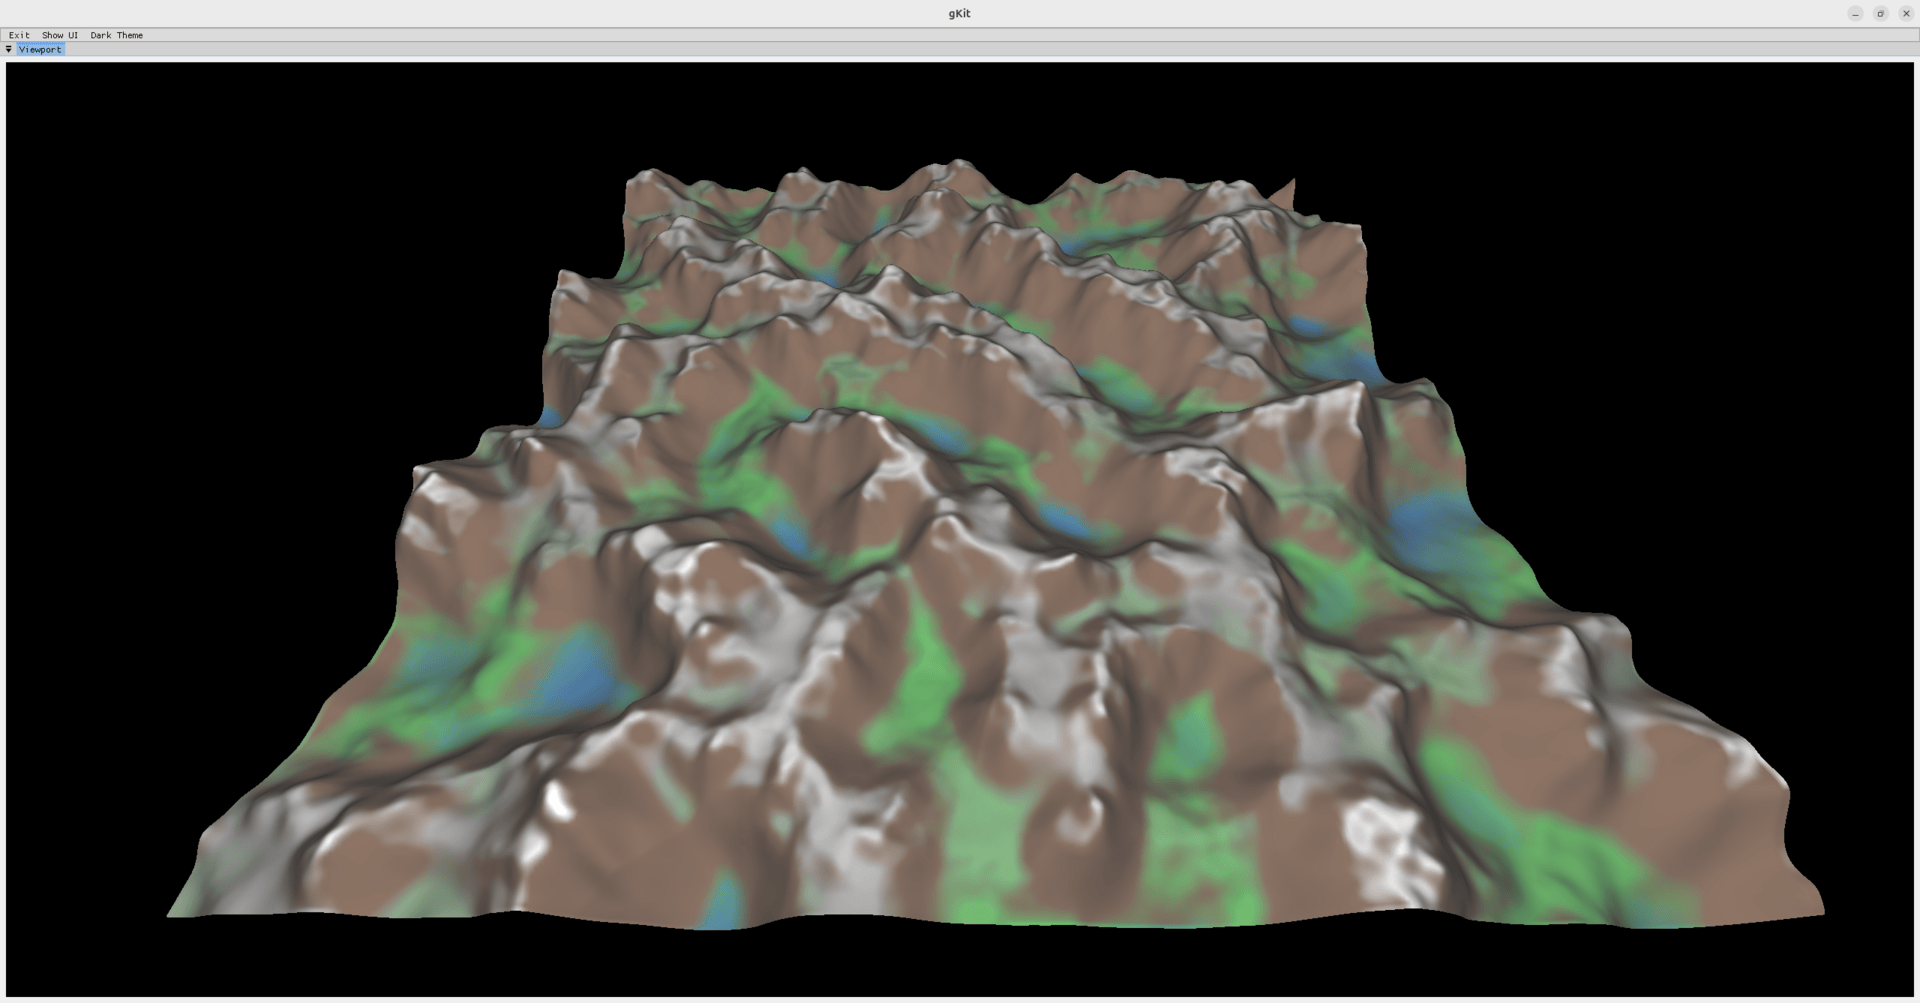Click the black background right of terrain

(1700, 400)
